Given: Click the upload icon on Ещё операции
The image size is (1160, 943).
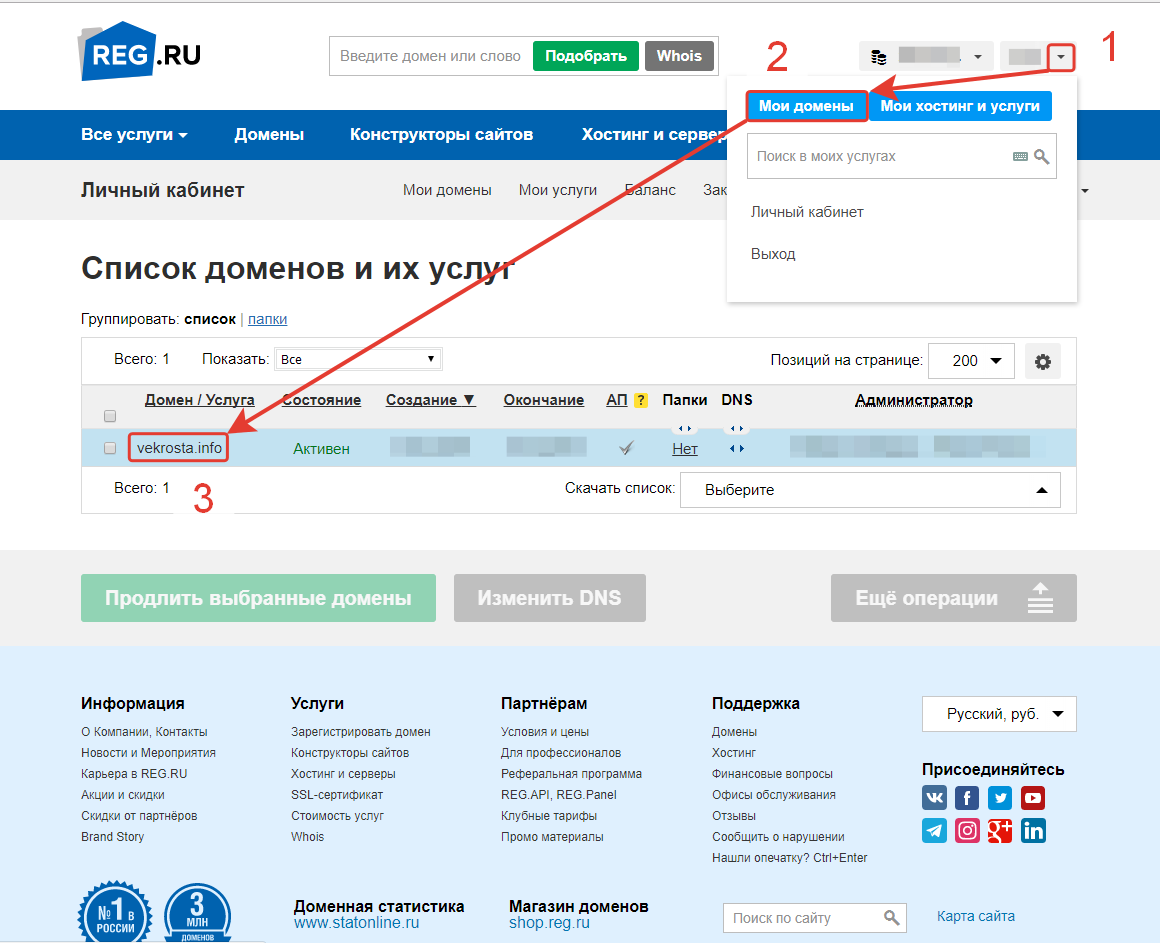Looking at the screenshot, I should tap(1040, 598).
